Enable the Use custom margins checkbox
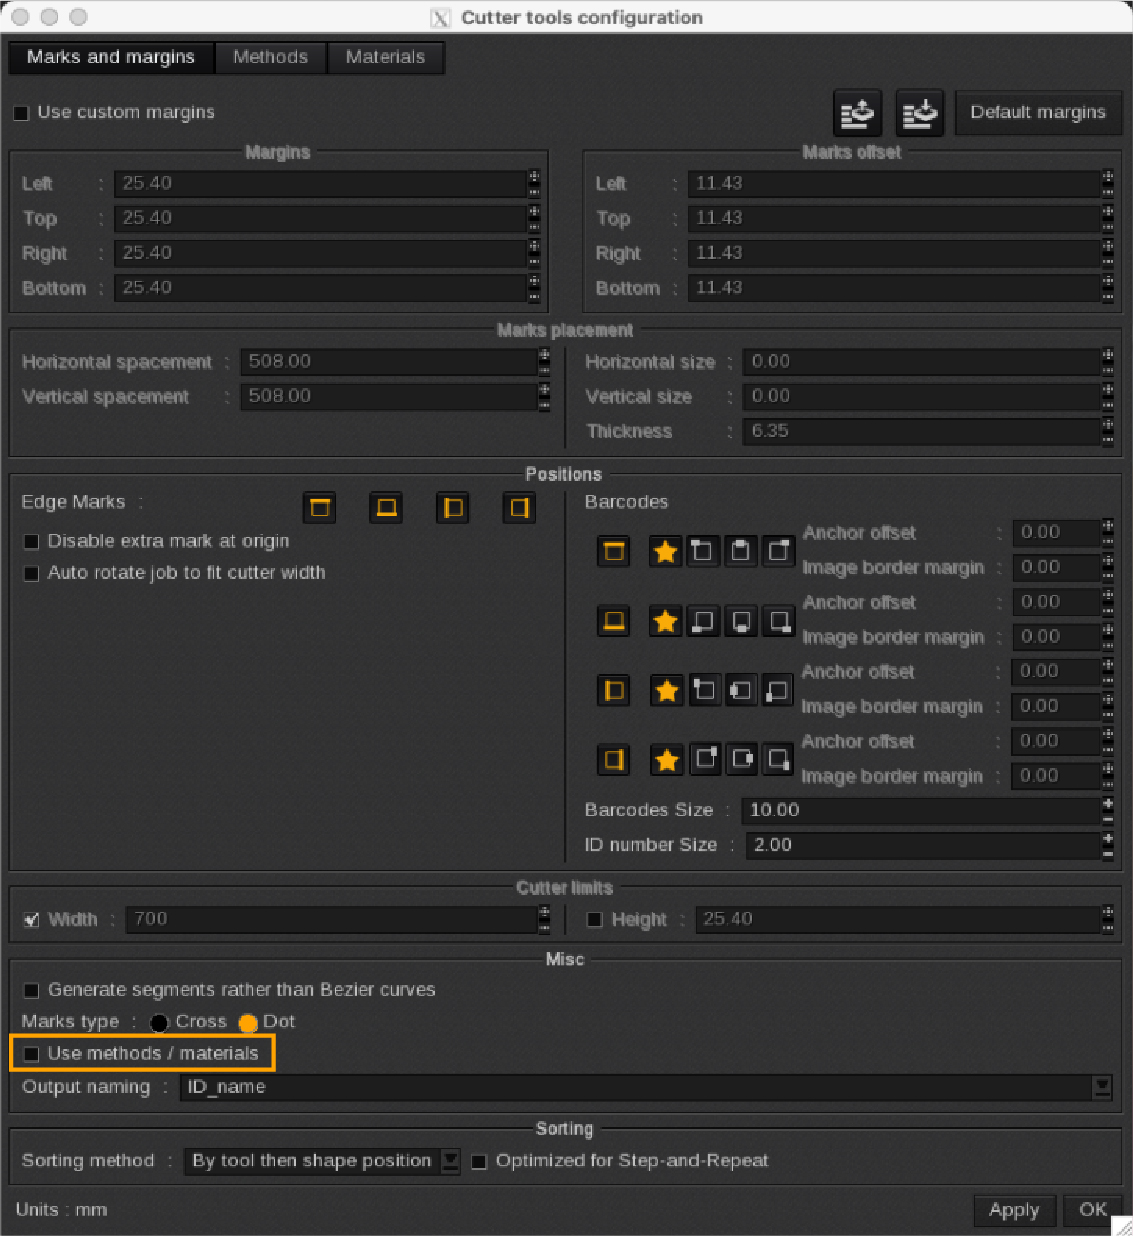 pos(21,112)
